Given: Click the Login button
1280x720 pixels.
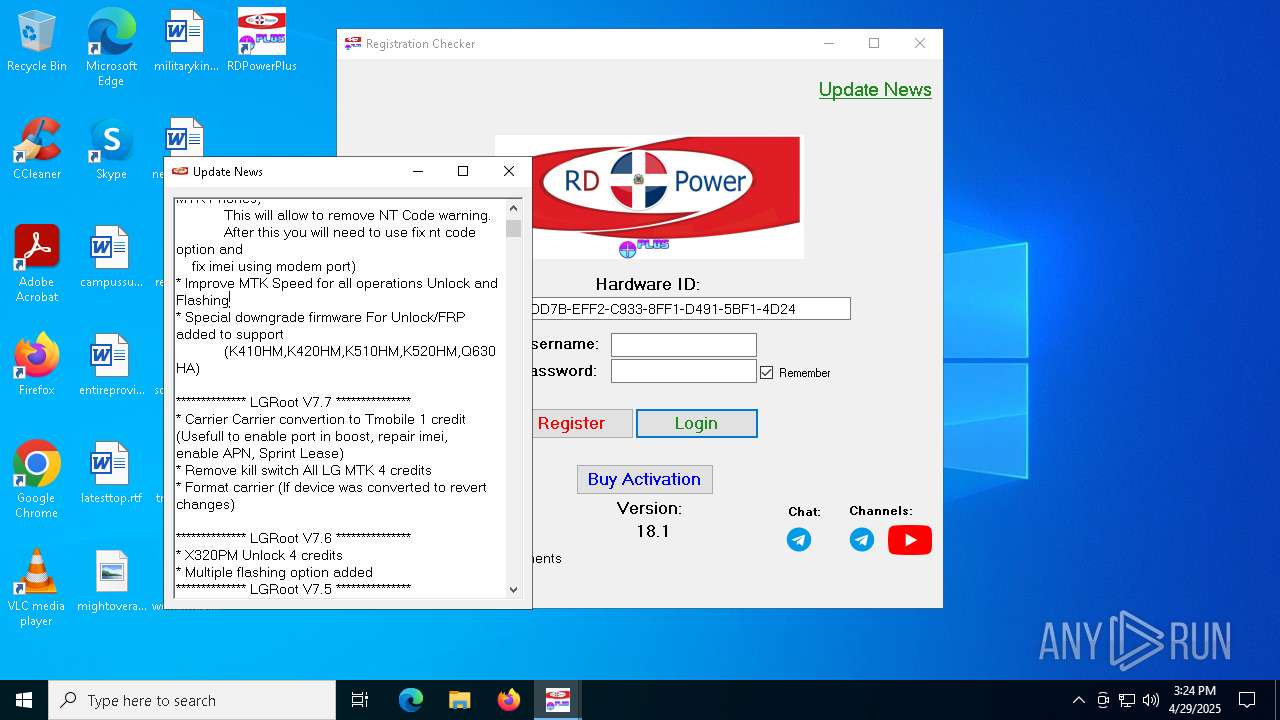Looking at the screenshot, I should tap(696, 423).
